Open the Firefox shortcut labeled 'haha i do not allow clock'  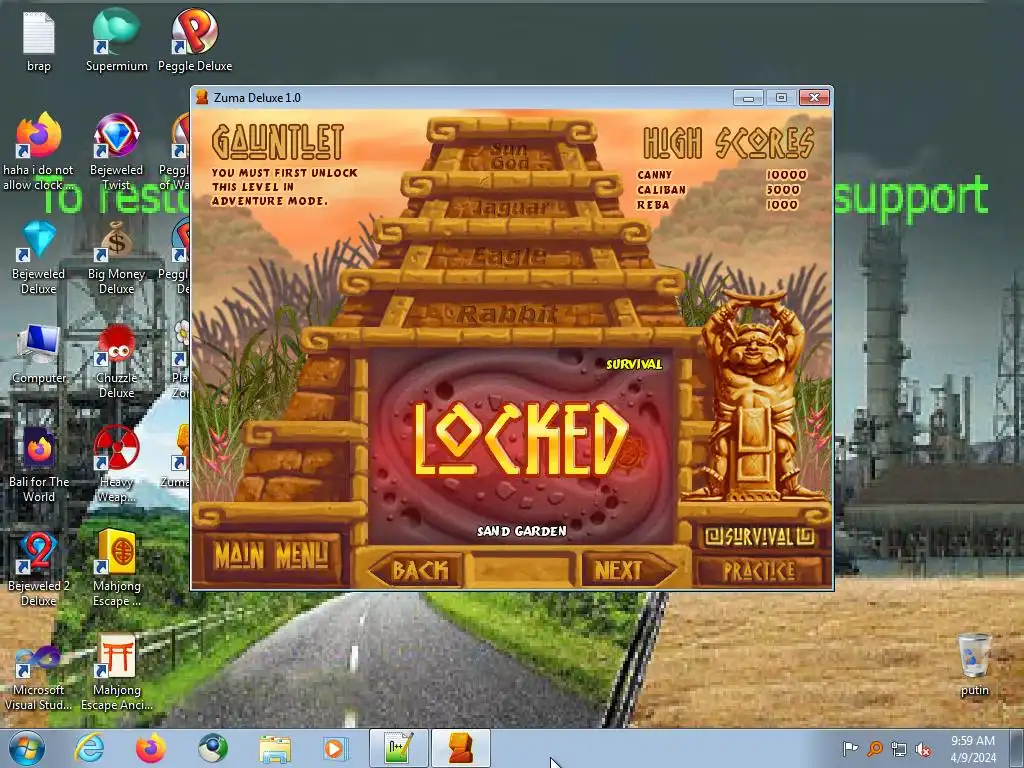click(39, 152)
